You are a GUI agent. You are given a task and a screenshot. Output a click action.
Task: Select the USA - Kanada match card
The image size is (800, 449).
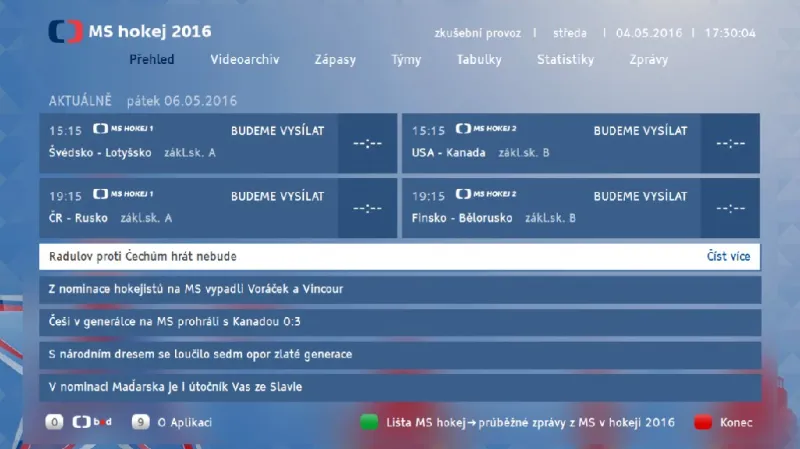click(581, 143)
